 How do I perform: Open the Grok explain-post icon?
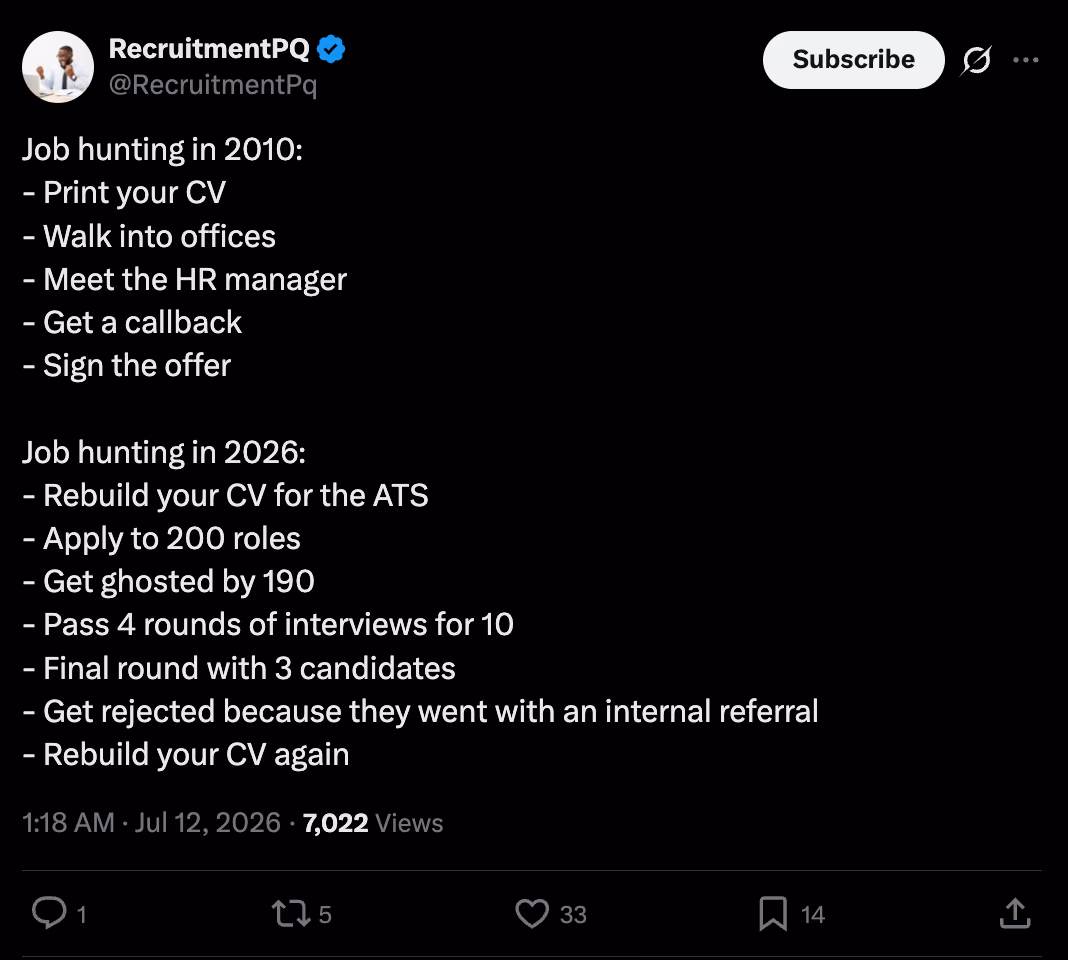[x=976, y=61]
